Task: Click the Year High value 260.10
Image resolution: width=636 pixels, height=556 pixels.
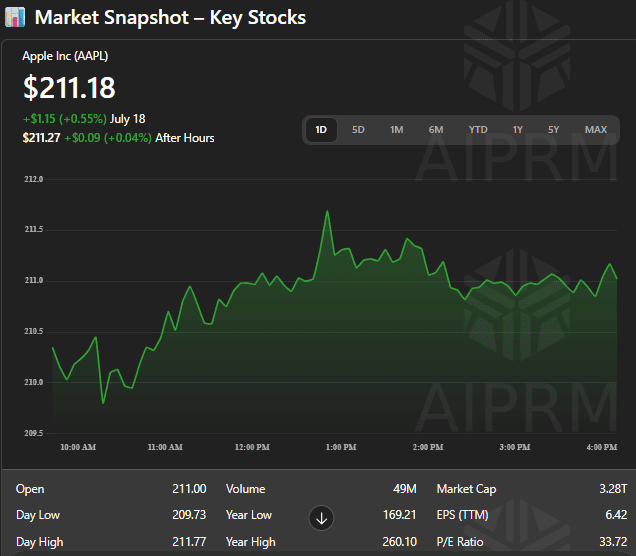Action: coord(400,542)
